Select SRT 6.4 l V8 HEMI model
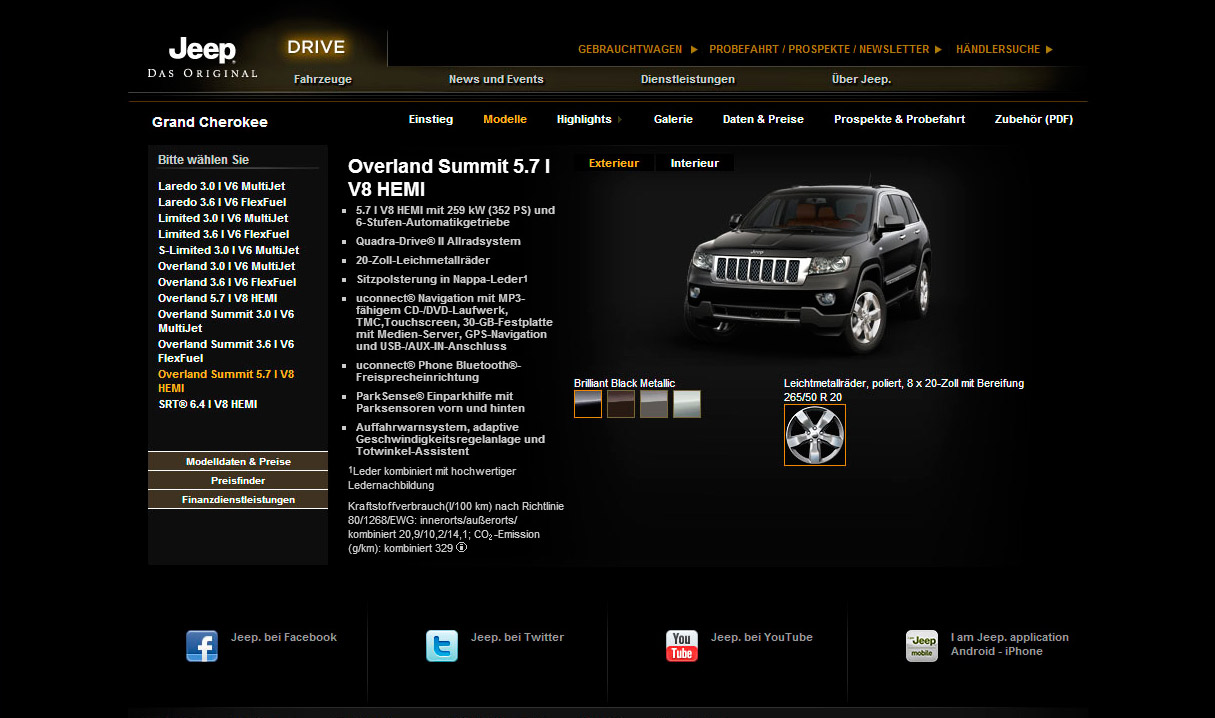 coord(207,404)
